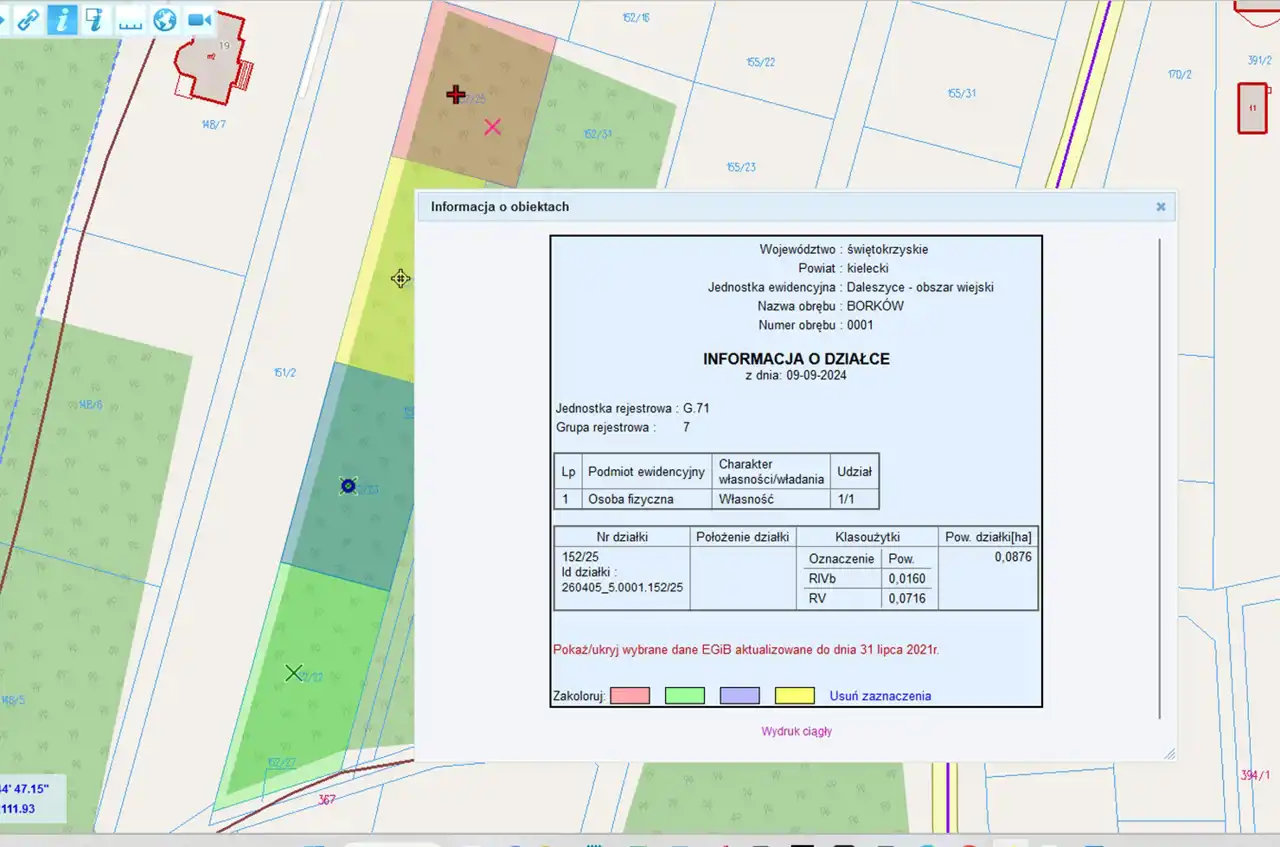Click the pink X marker on map
Viewport: 1280px width, 847px height.
click(492, 127)
